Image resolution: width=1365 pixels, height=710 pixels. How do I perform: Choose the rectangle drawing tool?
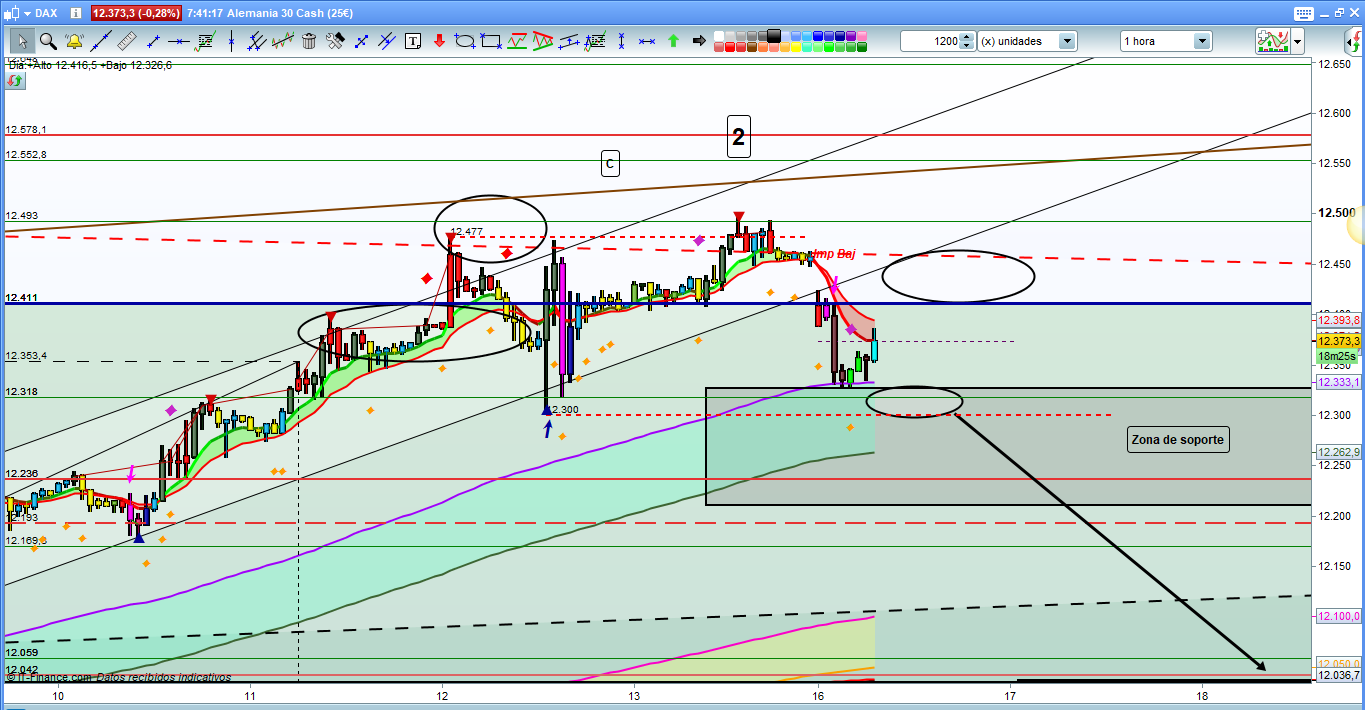[491, 41]
